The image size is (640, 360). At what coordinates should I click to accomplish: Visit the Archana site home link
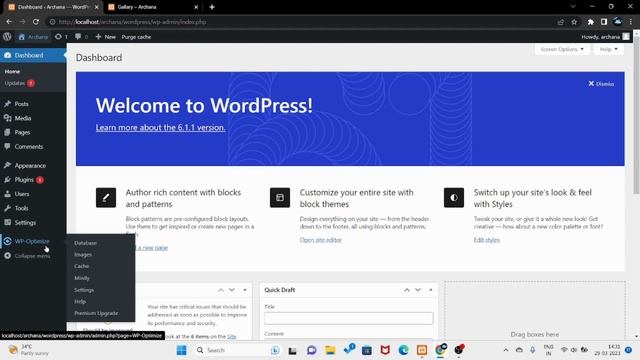coord(33,37)
